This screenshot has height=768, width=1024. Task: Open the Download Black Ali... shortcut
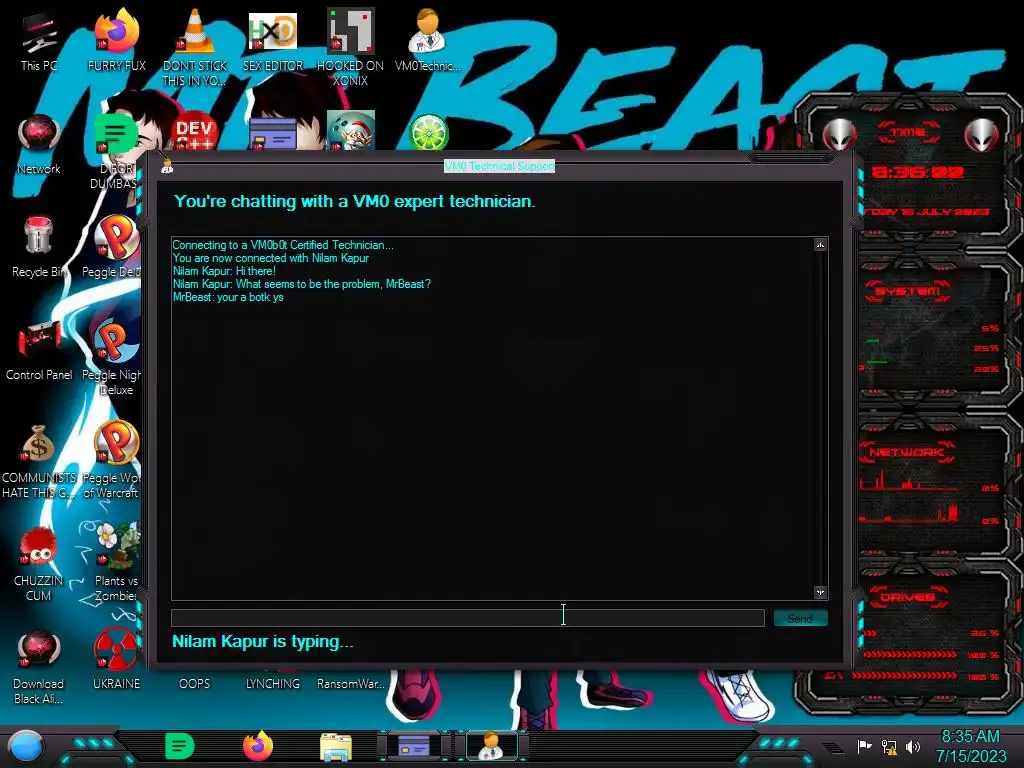(x=39, y=667)
